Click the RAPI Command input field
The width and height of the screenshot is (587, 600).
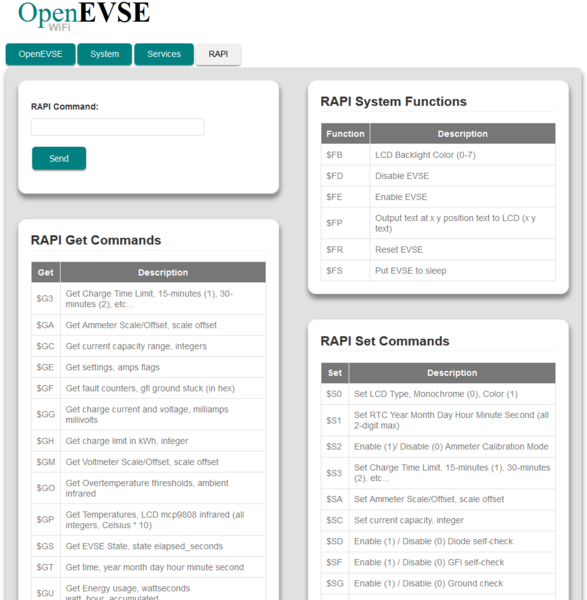pos(117,127)
